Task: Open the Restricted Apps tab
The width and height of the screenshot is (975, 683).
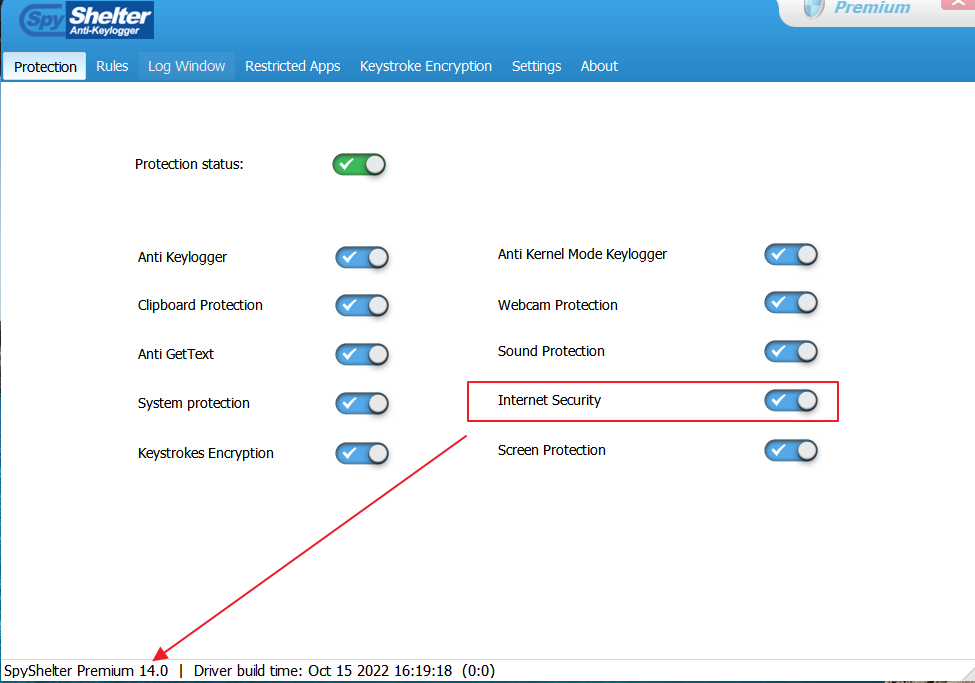Action: click(292, 66)
